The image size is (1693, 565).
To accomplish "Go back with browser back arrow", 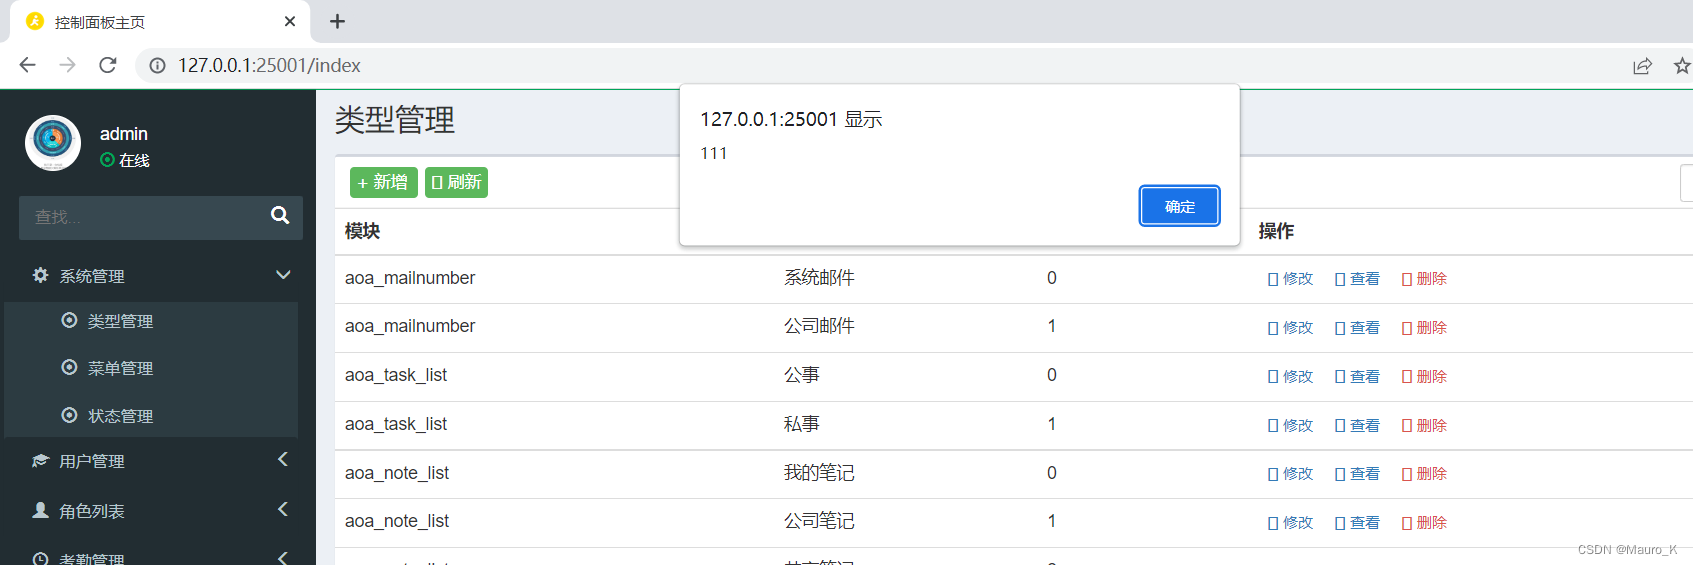I will 27,65.
